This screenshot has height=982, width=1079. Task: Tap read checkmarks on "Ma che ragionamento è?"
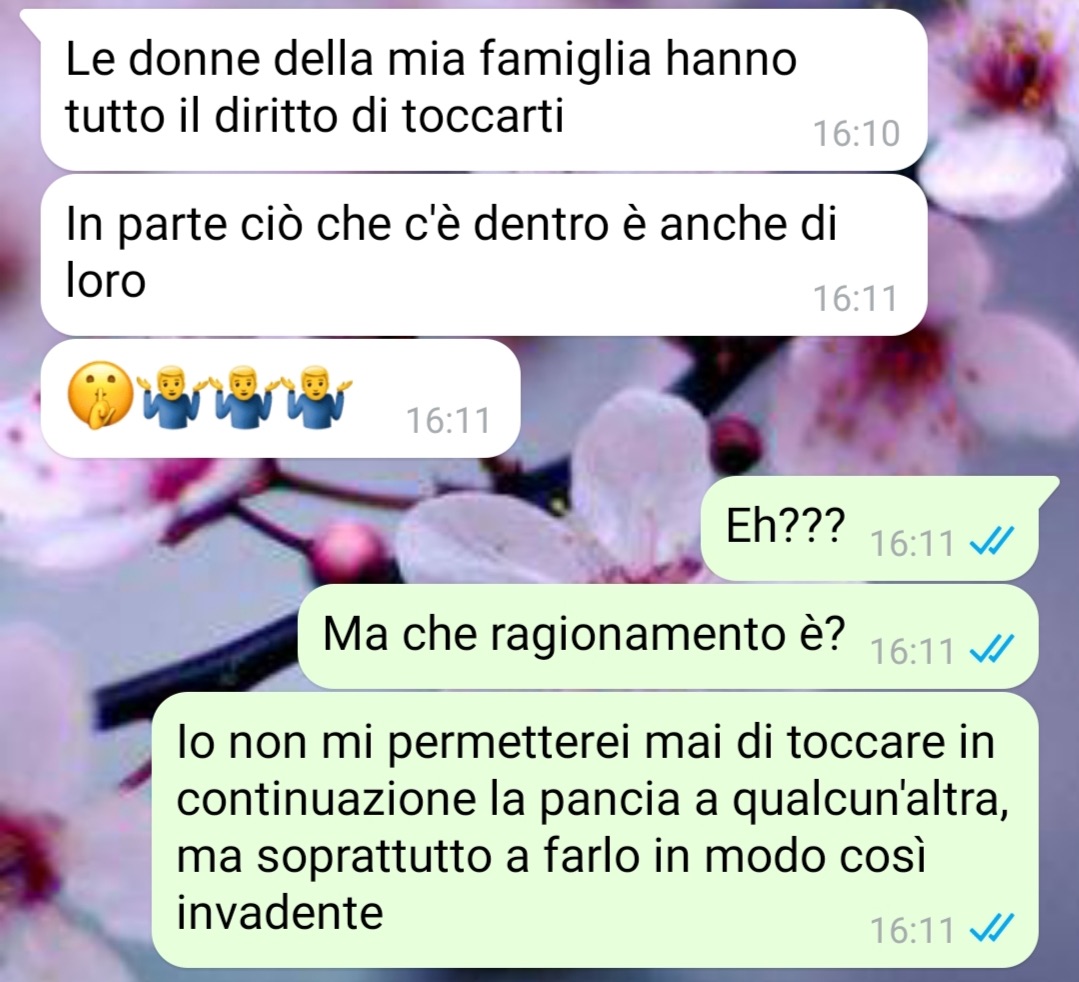coord(991,648)
